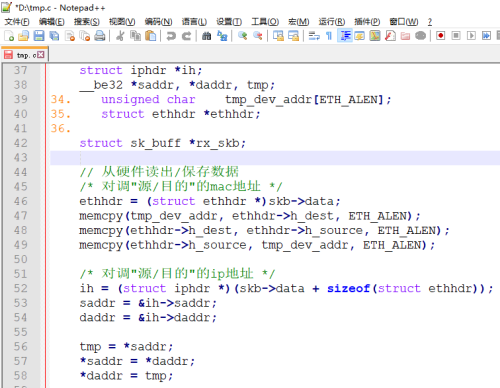Click 'daddr = &ih->daddr;' line
This screenshot has height=388, width=500.
pos(148,317)
